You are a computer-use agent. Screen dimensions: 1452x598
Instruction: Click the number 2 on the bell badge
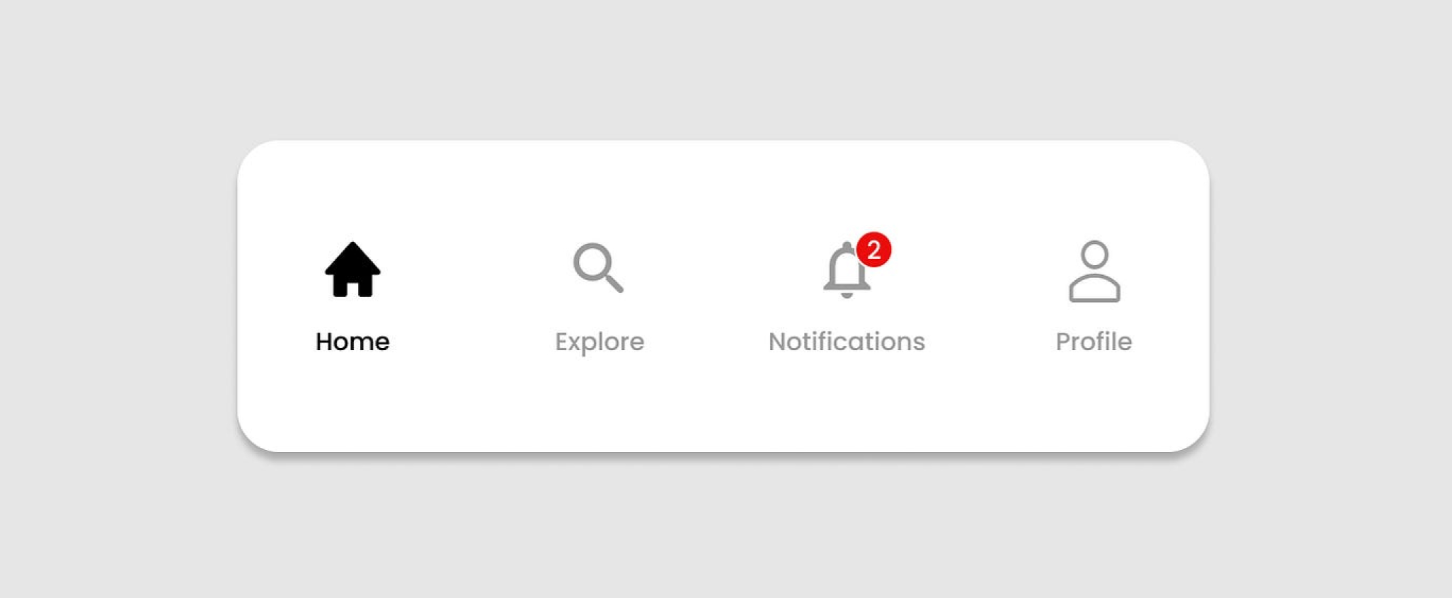[874, 250]
